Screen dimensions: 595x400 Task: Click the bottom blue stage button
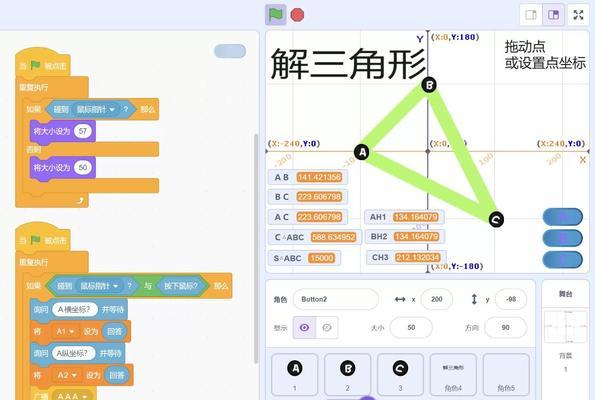563,260
